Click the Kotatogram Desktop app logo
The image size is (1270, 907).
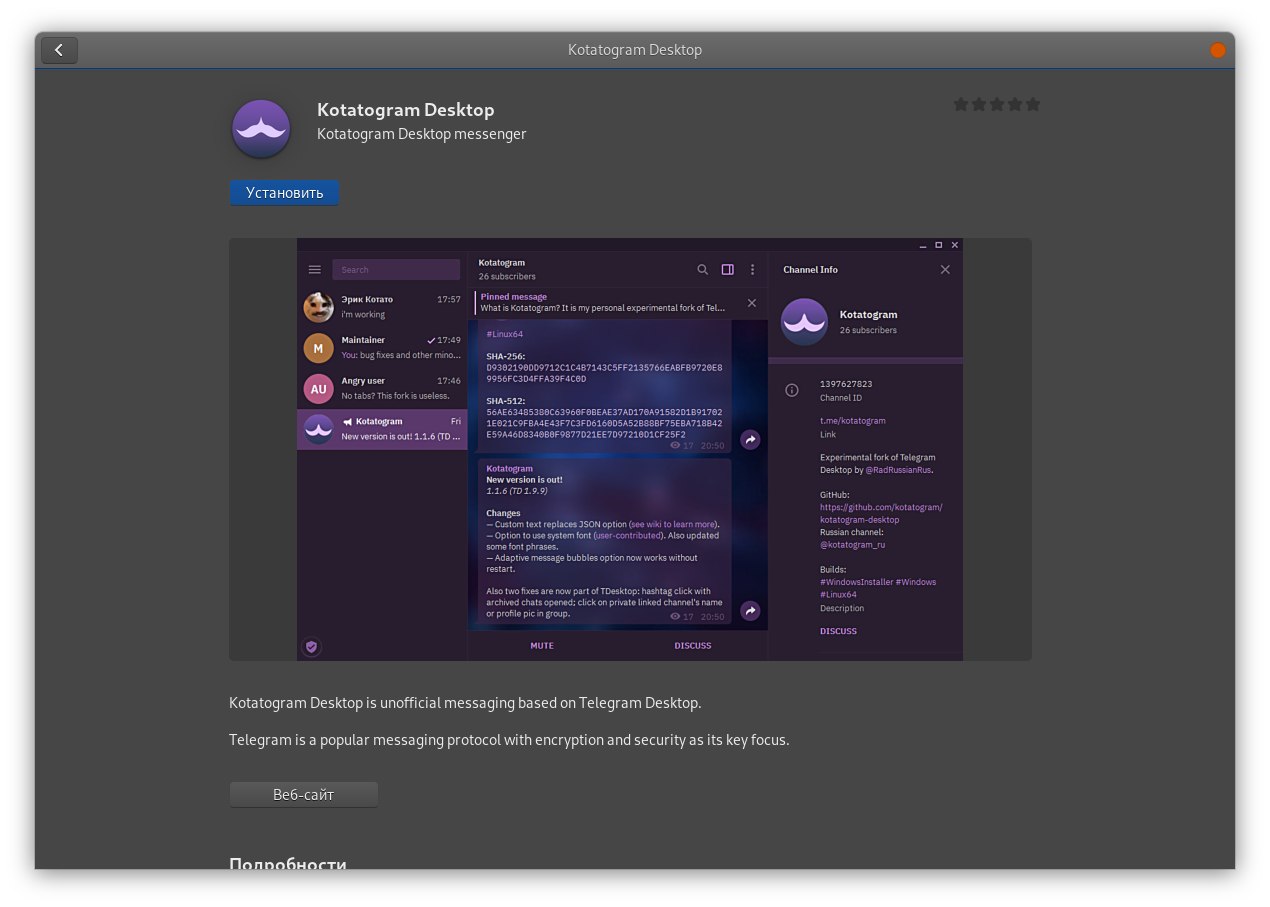[261, 129]
